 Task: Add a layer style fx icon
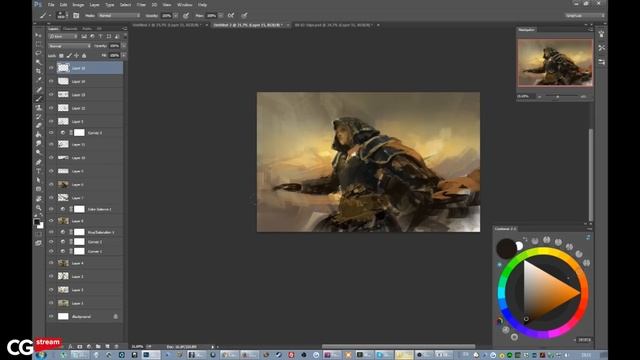click(x=70, y=347)
